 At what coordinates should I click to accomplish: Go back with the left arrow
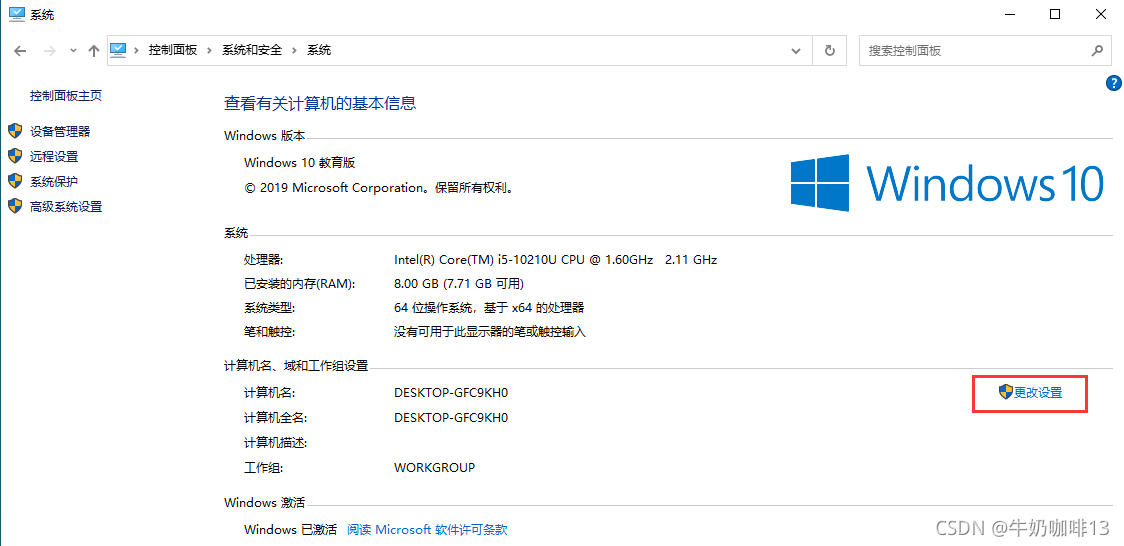pyautogui.click(x=21, y=51)
